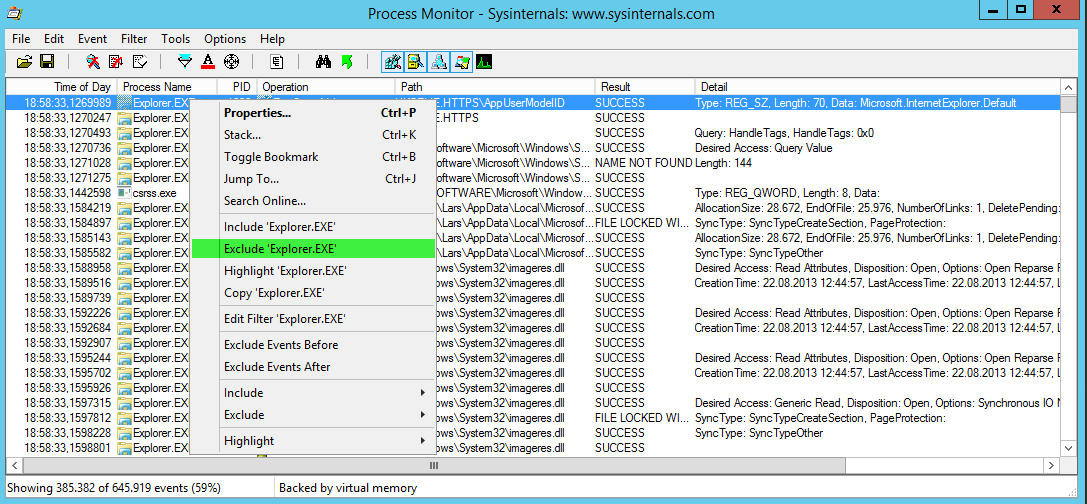Click the 'Type: REG_QWORD, Length: 8' detail cell
The image size is (1087, 504).
coord(787,193)
